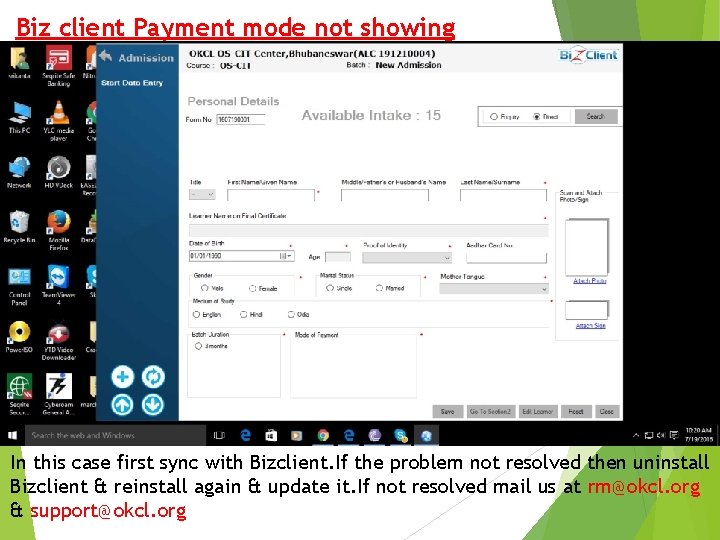The width and height of the screenshot is (720, 540).
Task: Click the First Name input field
Action: coord(271,195)
